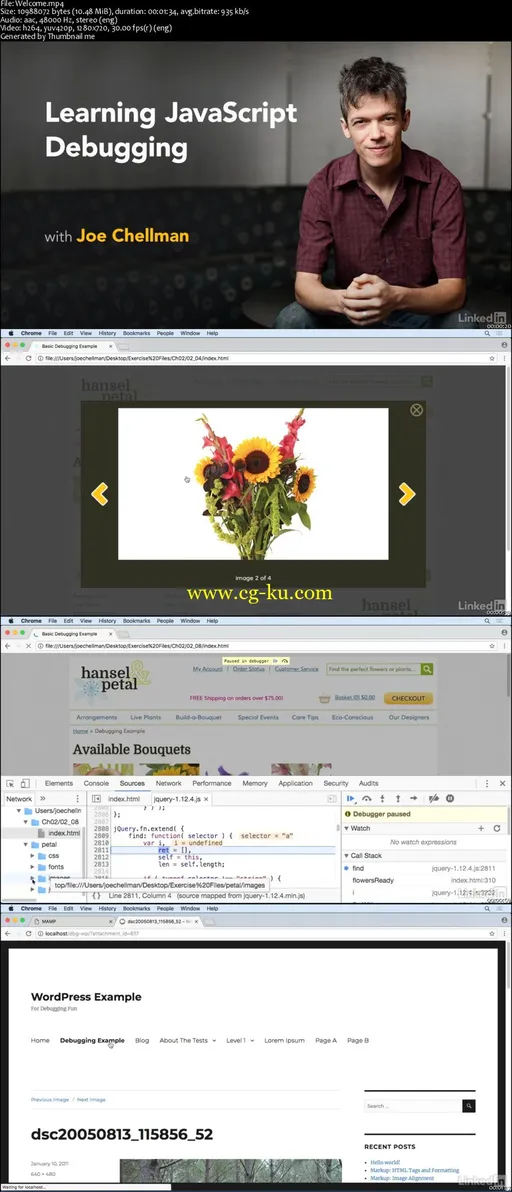Bookmark the WordPress page with star icon
The width and height of the screenshot is (512, 1192).
(494, 933)
